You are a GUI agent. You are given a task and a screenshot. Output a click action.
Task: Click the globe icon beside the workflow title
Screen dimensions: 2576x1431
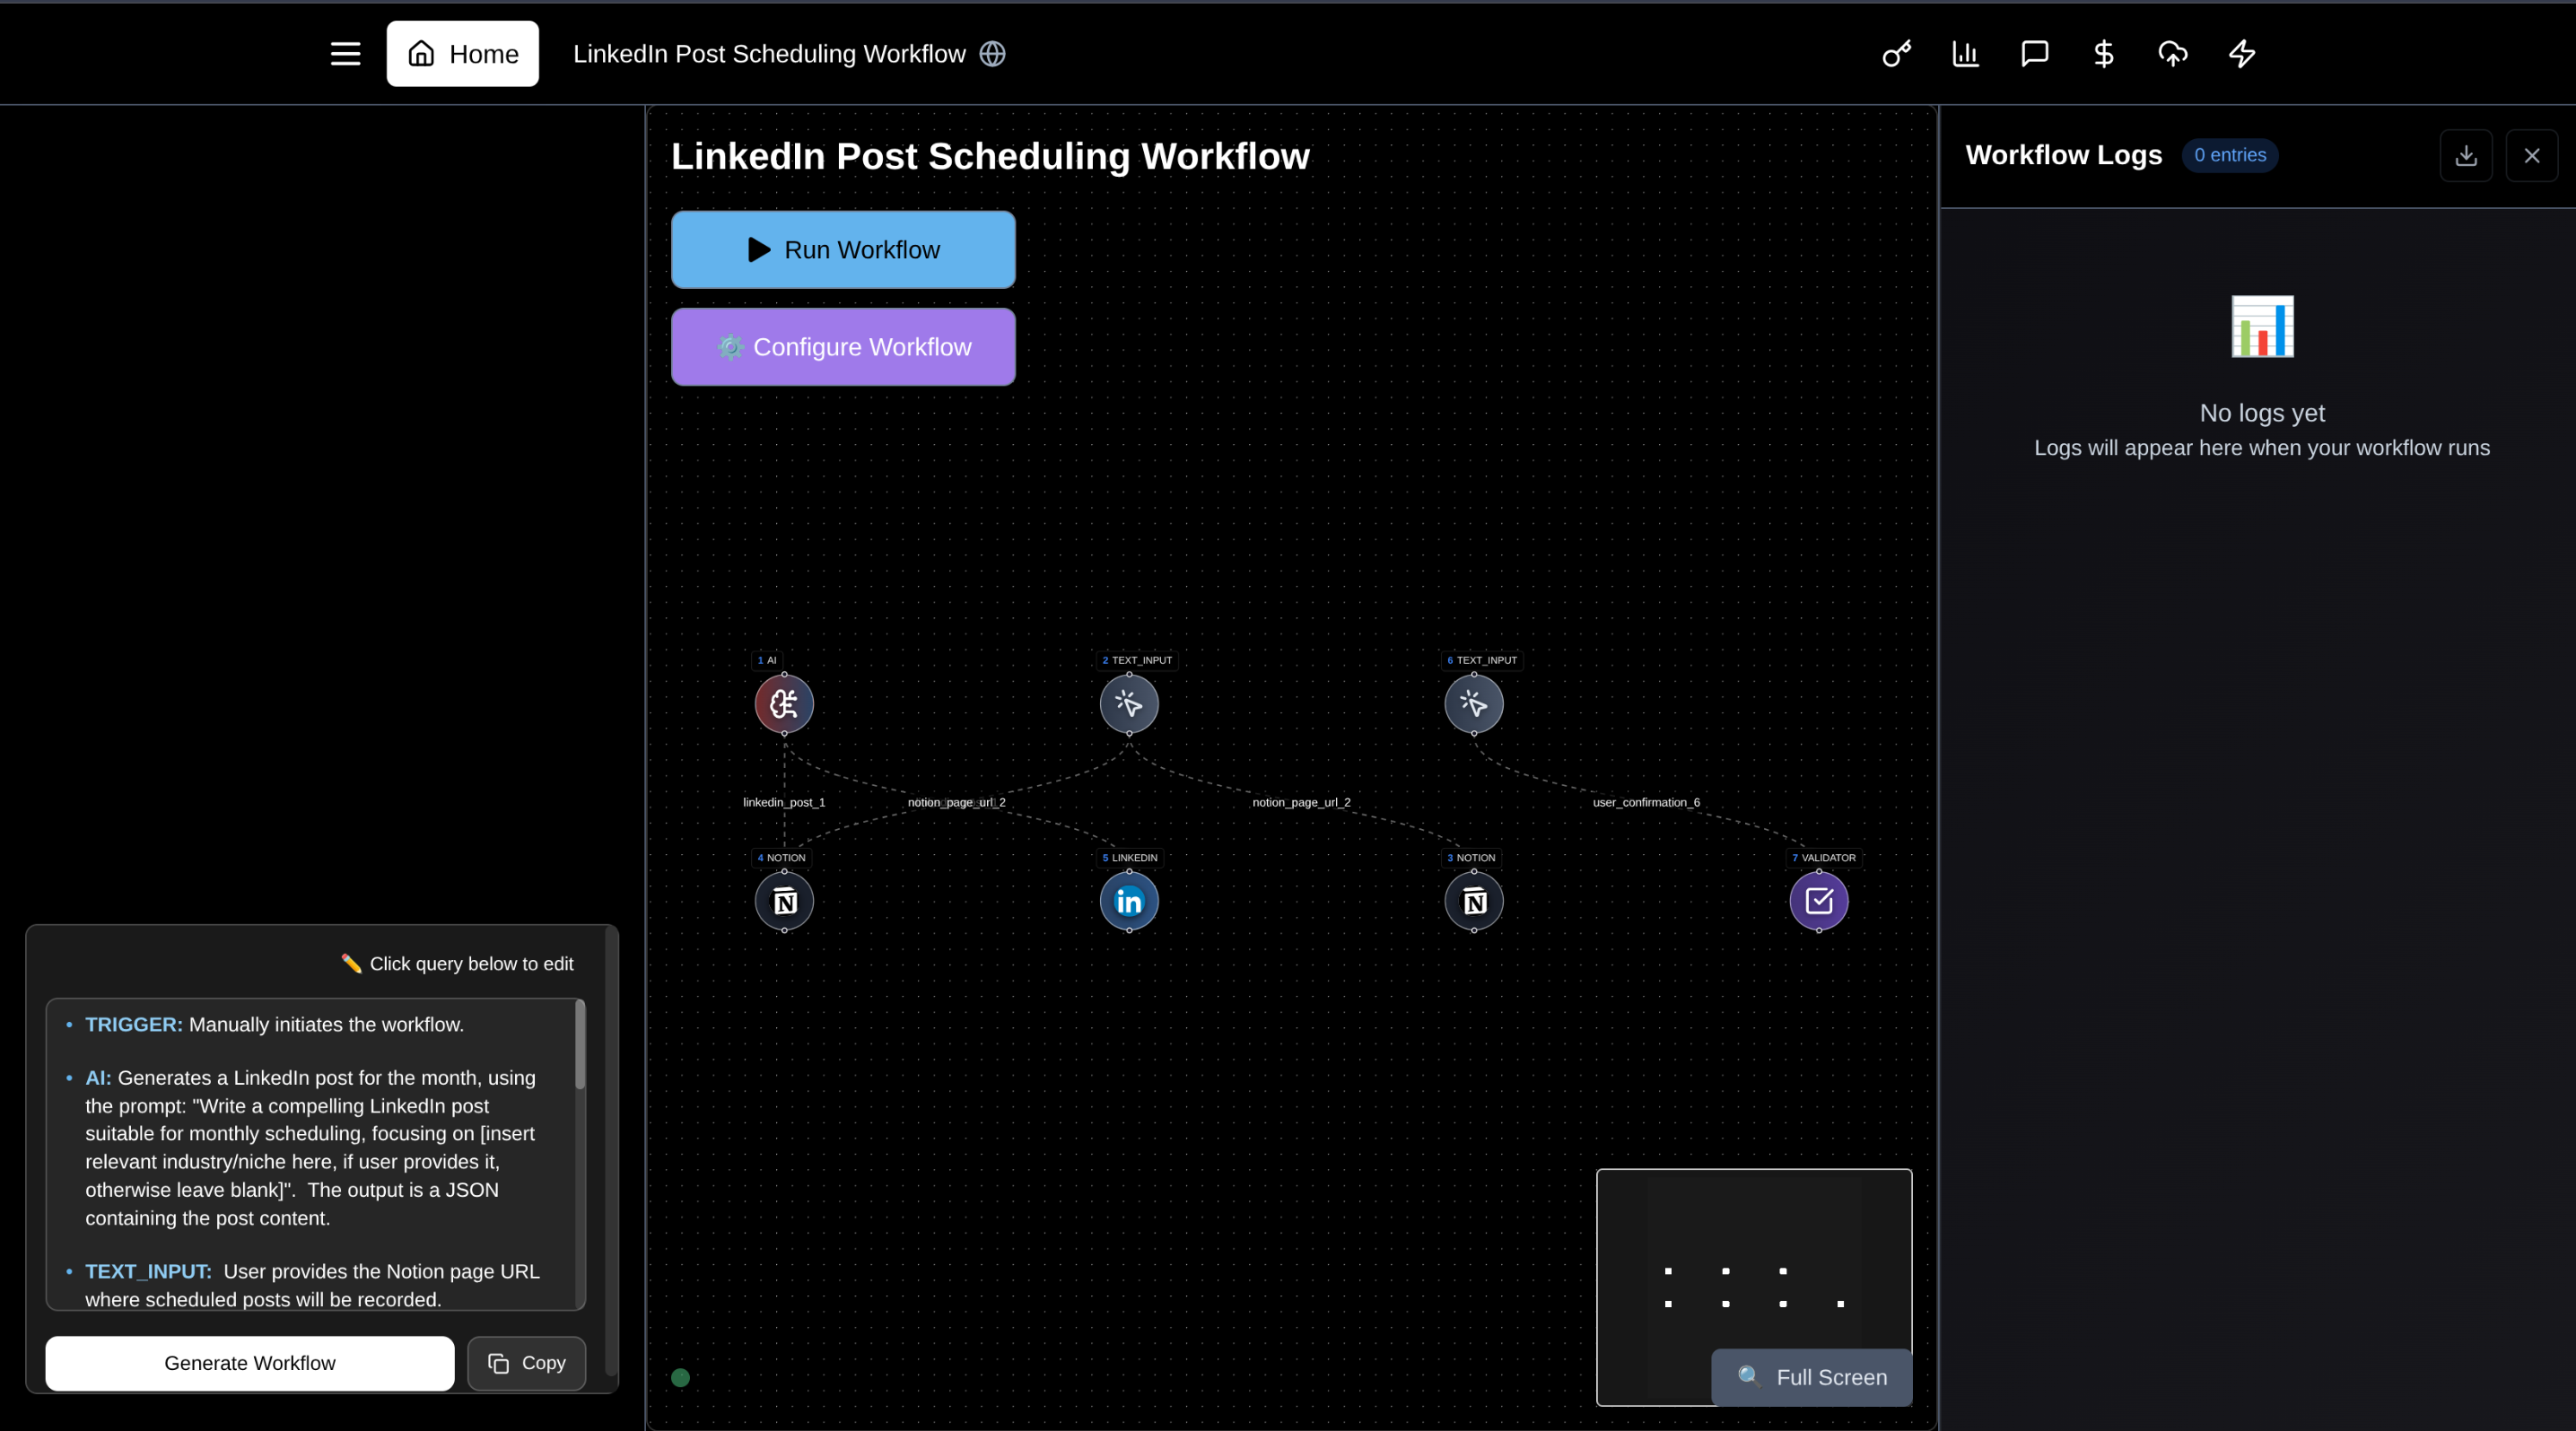click(991, 53)
